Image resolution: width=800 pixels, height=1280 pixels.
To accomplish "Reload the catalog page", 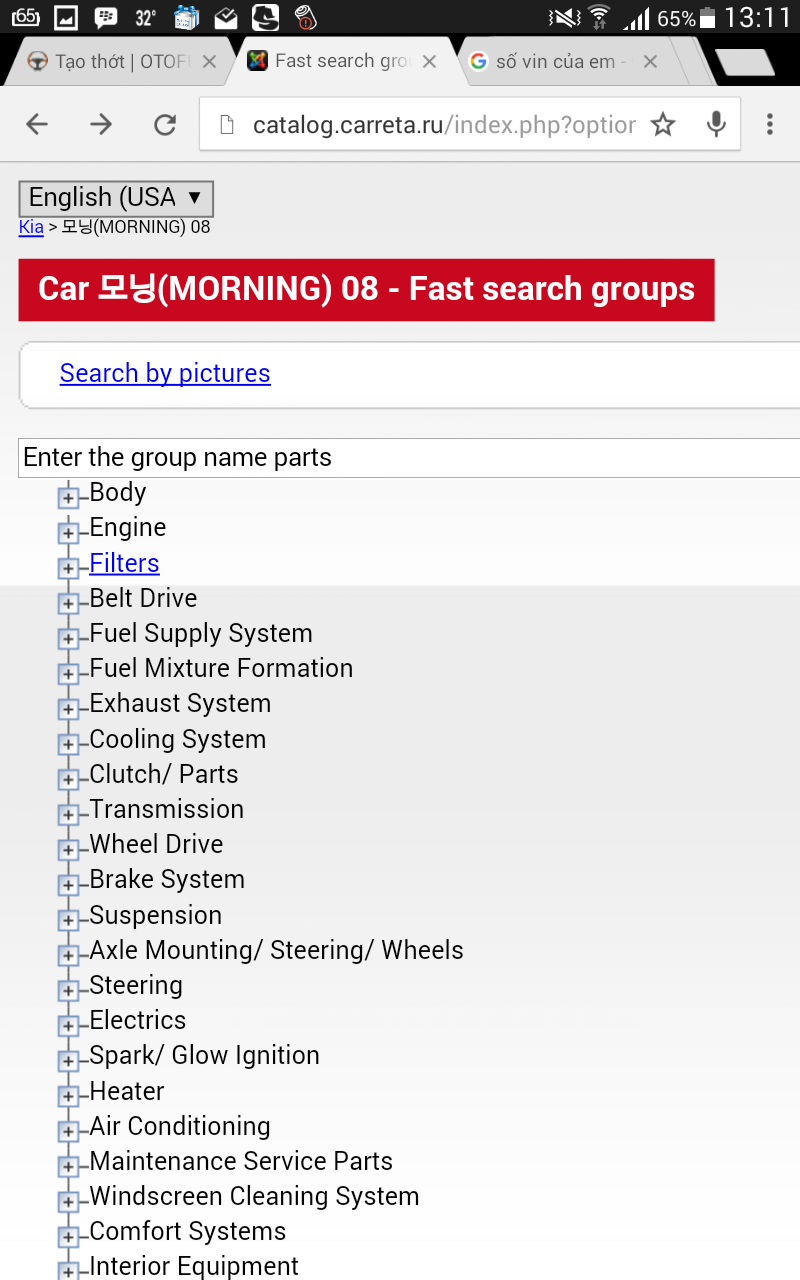I will [165, 124].
